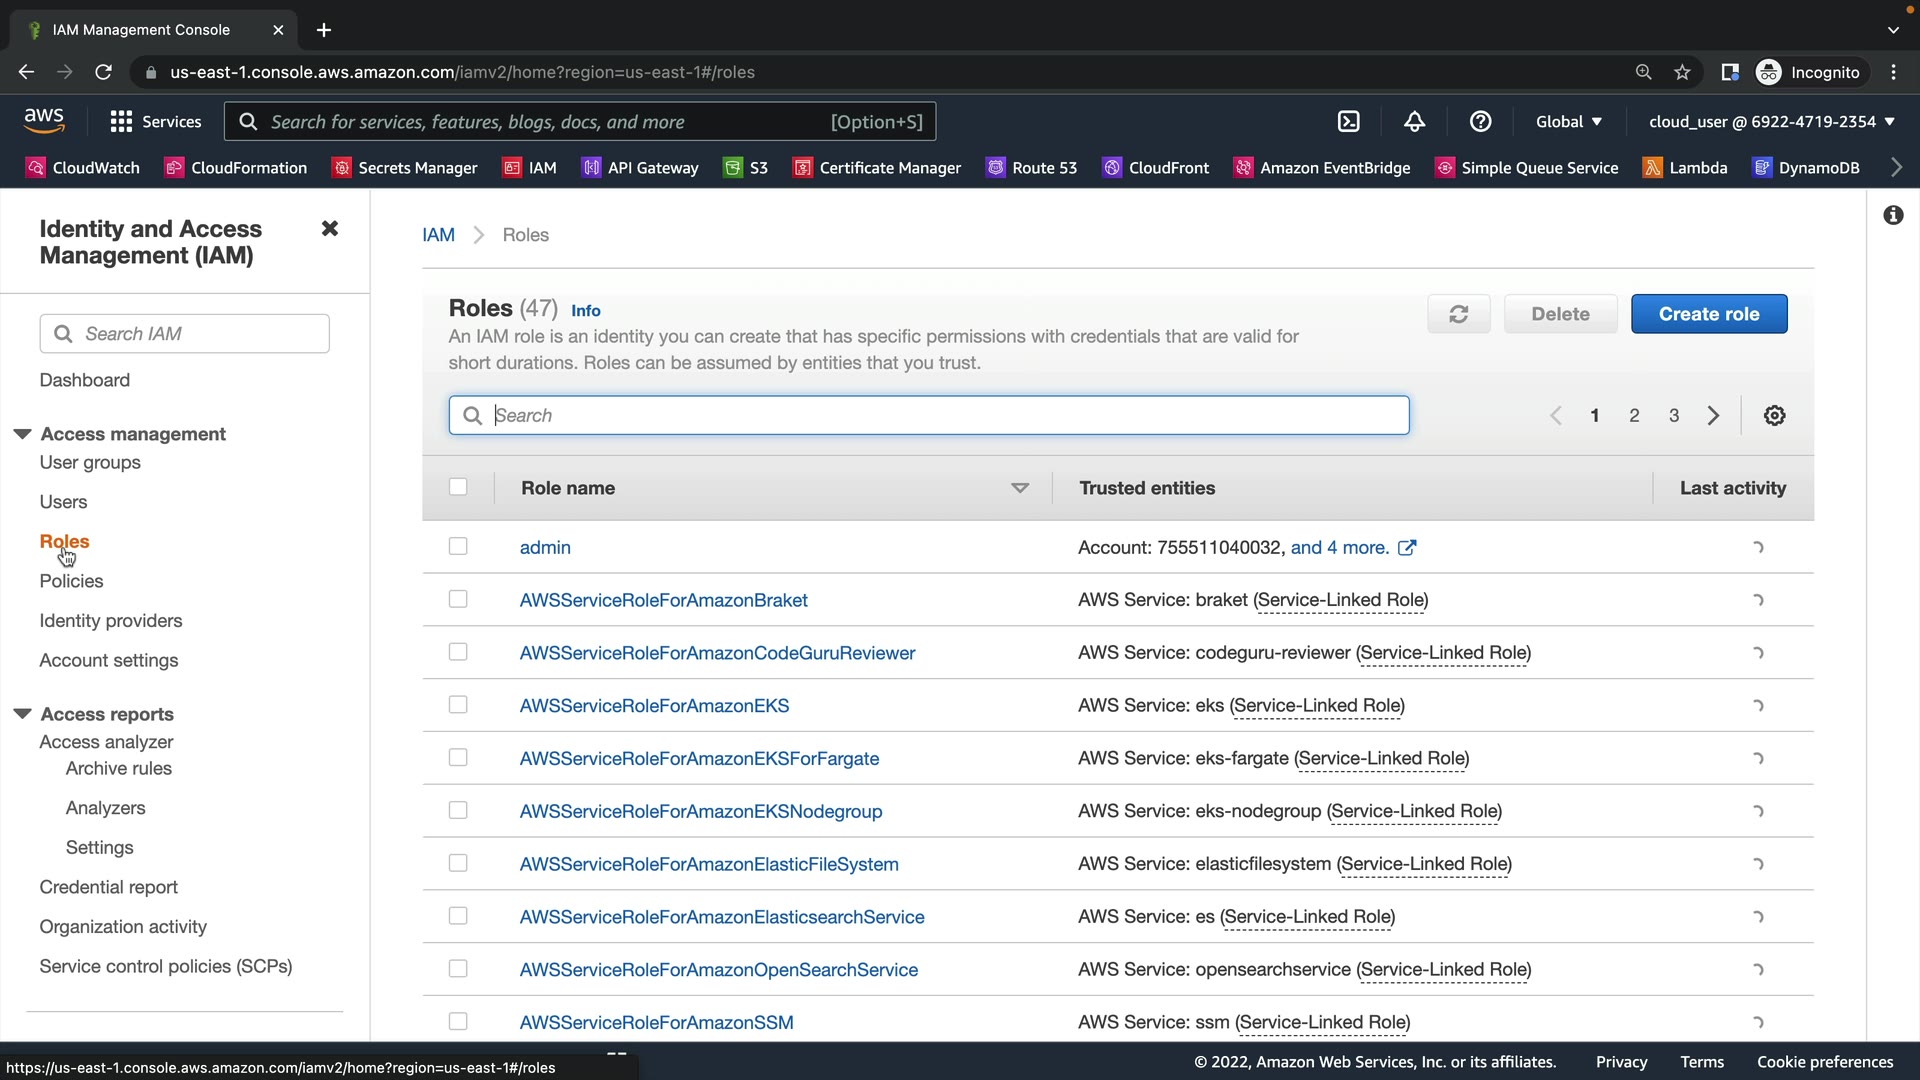
Task: Open Users in the sidebar
Action: click(x=63, y=502)
